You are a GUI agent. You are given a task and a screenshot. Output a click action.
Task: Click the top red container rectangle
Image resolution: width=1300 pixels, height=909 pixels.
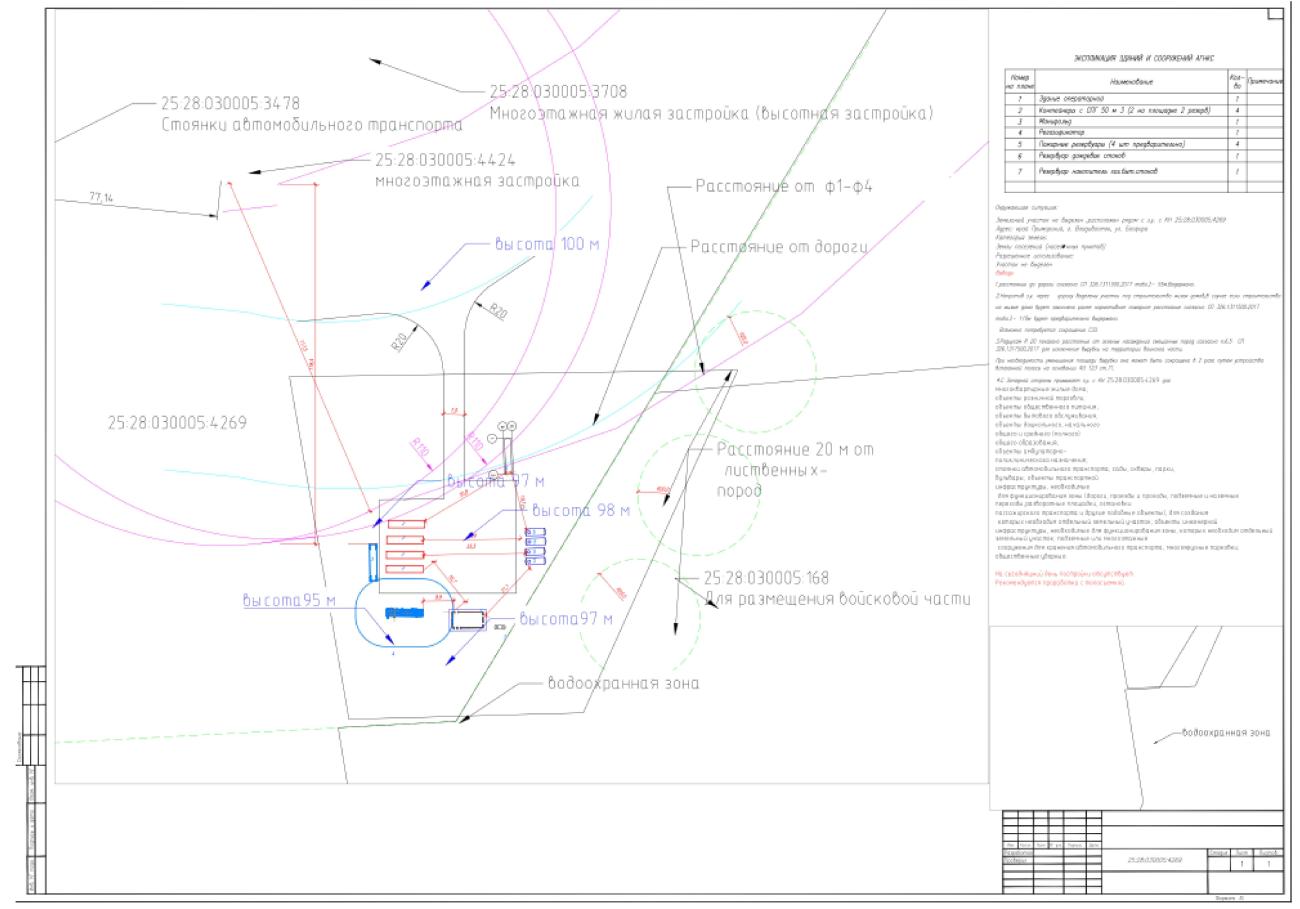406,523
